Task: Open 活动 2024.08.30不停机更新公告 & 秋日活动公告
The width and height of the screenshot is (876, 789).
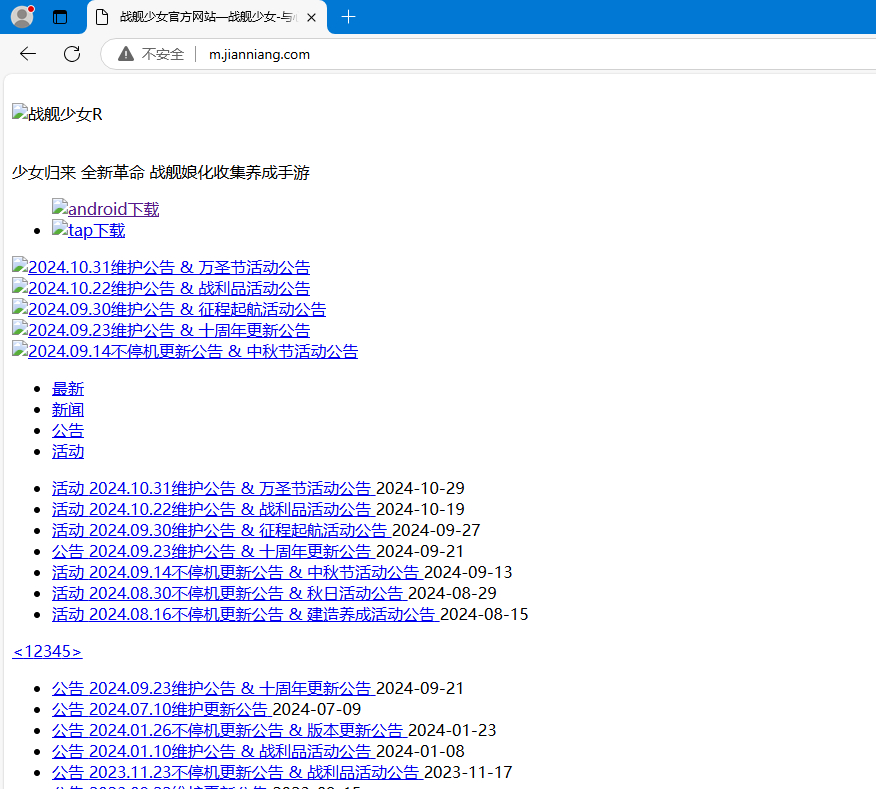Action: coord(230,593)
